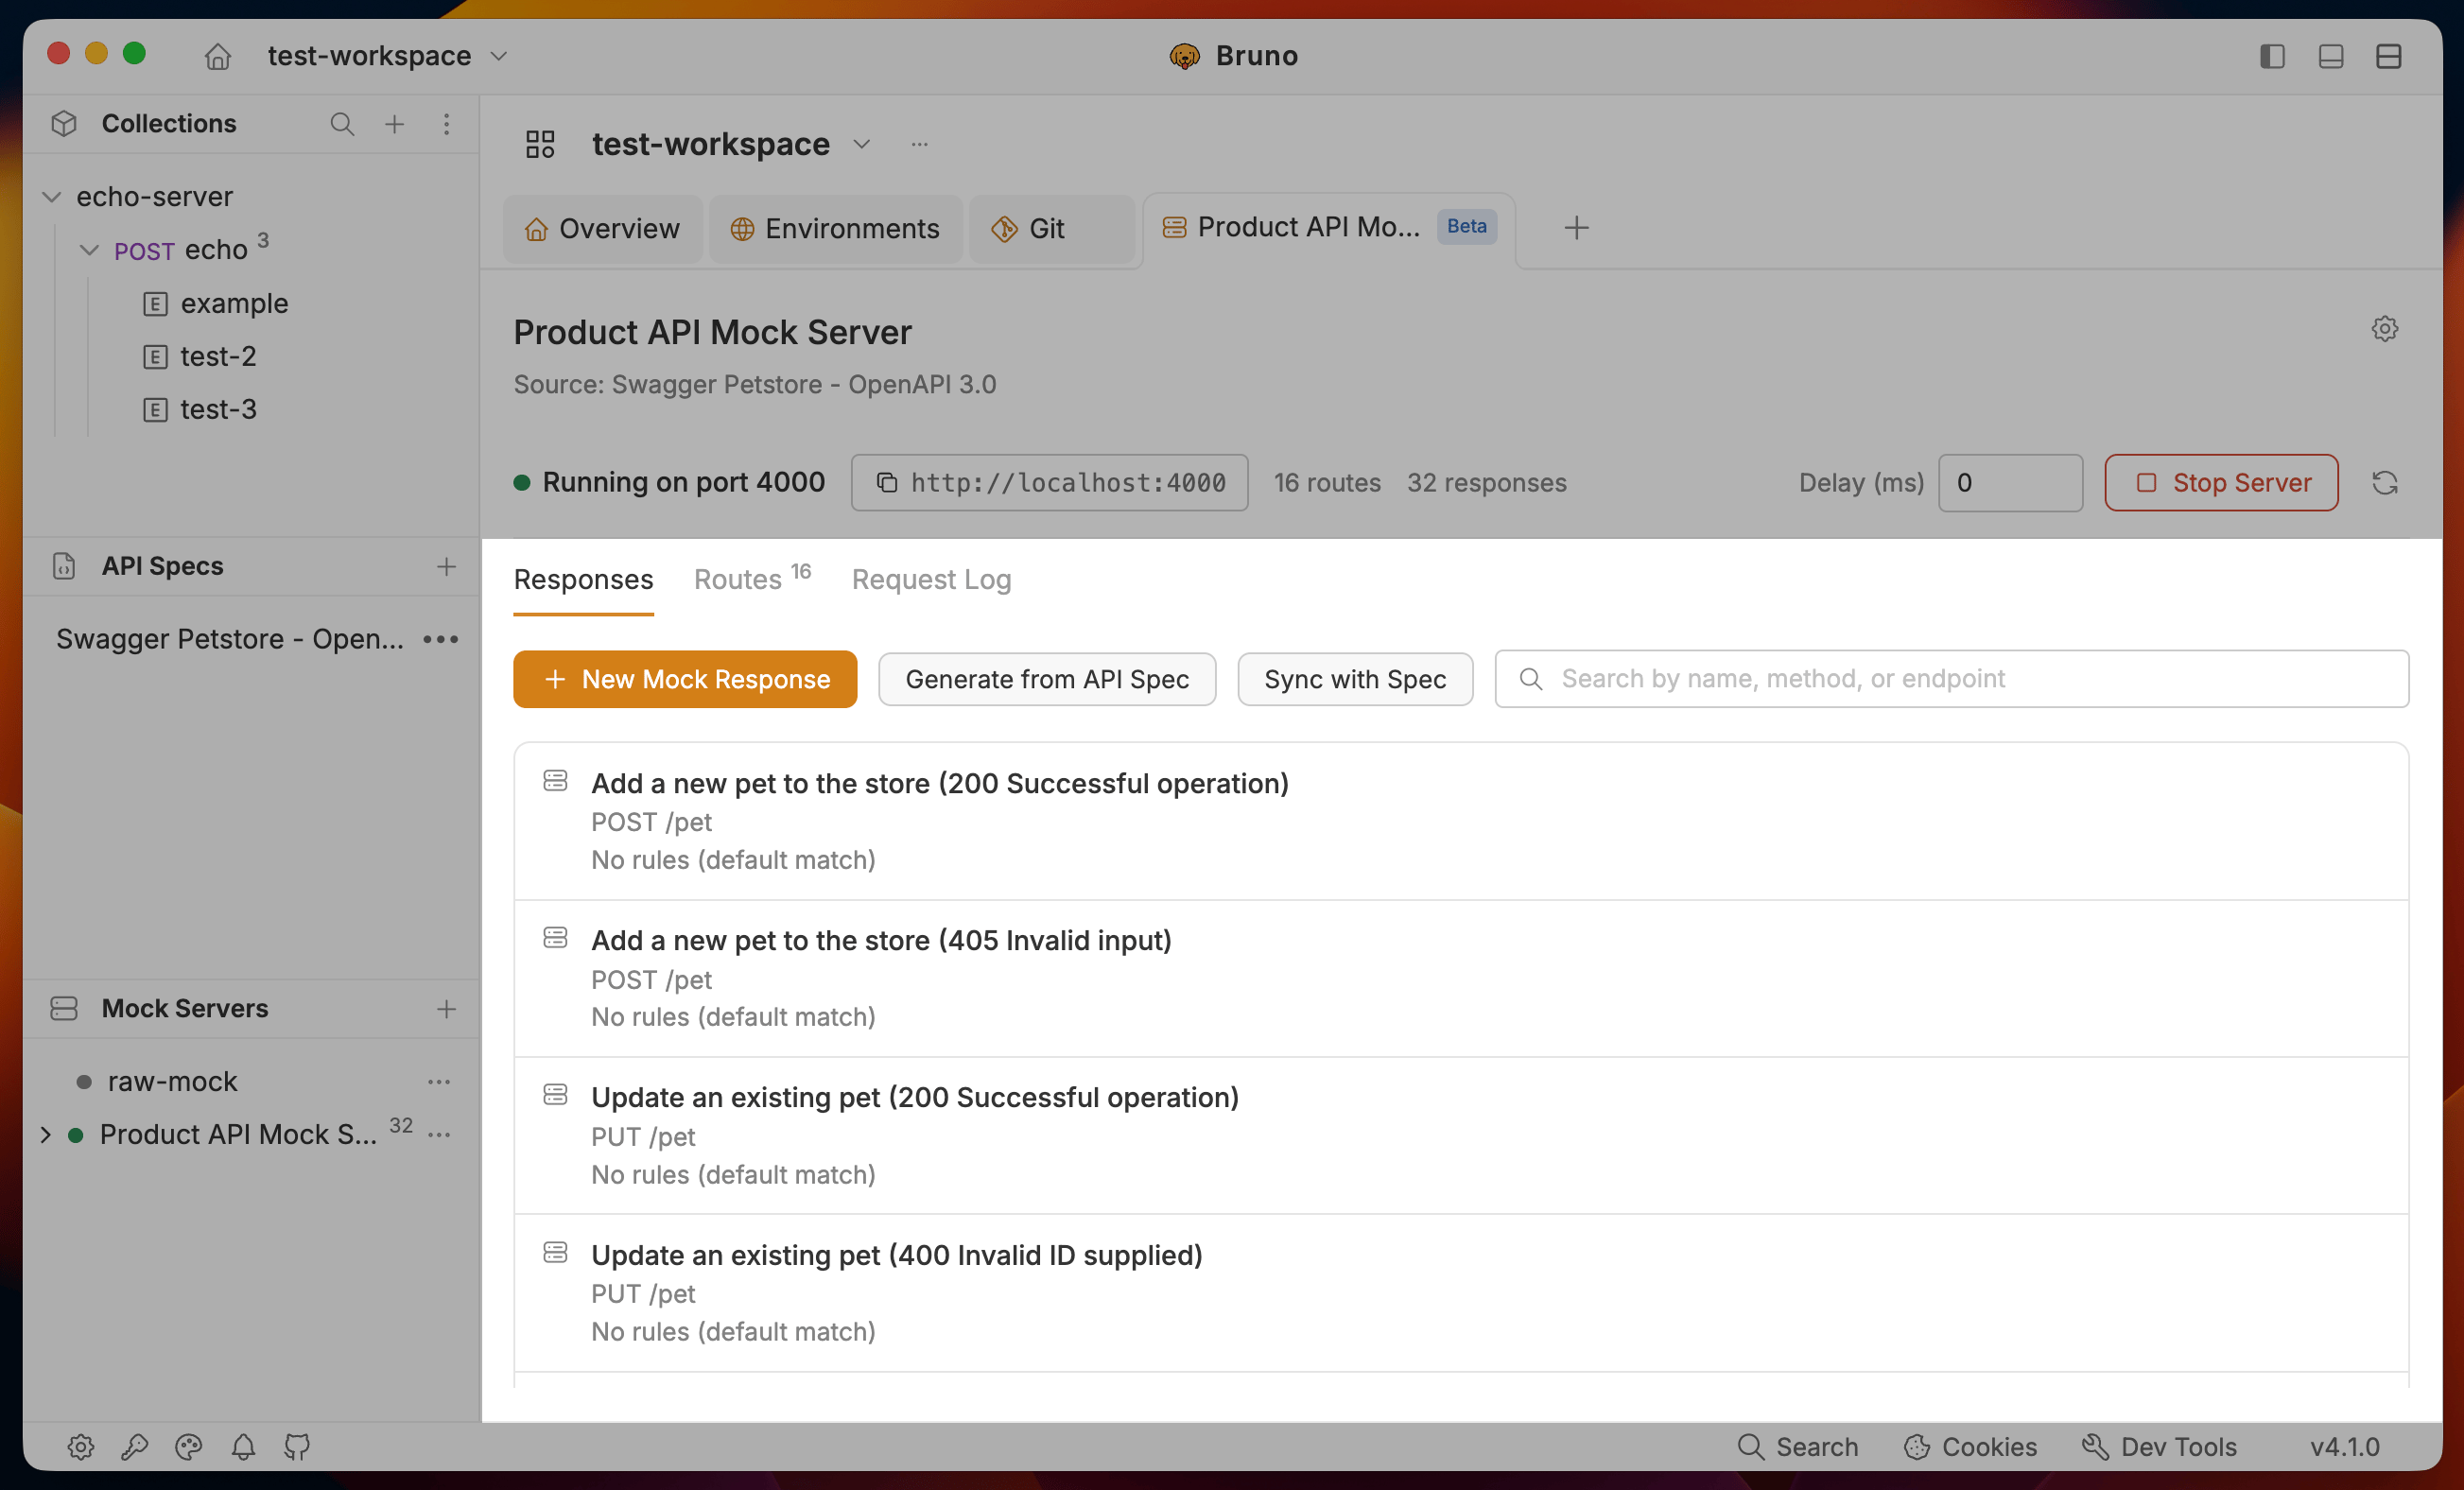Open Swagger Petstore spec options menu
This screenshot has width=2464, height=1490.
pos(441,639)
